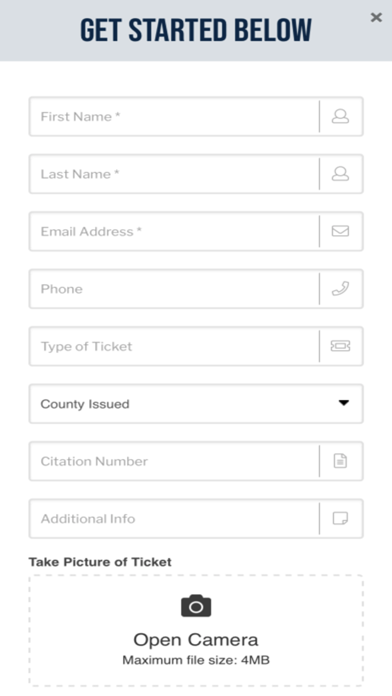The width and height of the screenshot is (392, 696).
Task: Click the County Issued dropdown arrow
Action: [x=344, y=403]
